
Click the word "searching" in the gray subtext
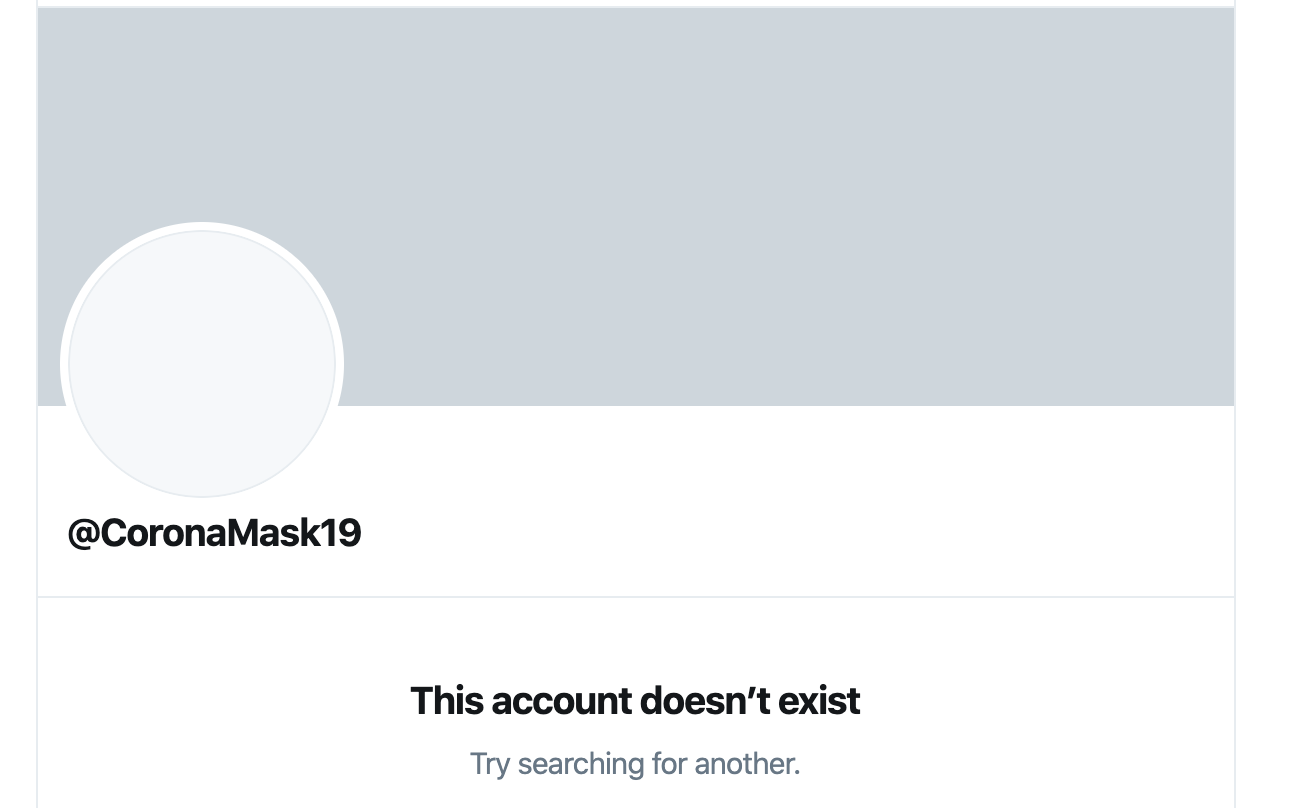tap(581, 765)
